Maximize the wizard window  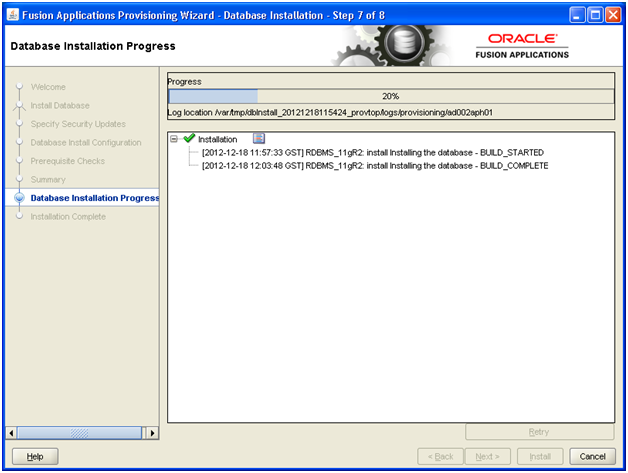pos(595,15)
